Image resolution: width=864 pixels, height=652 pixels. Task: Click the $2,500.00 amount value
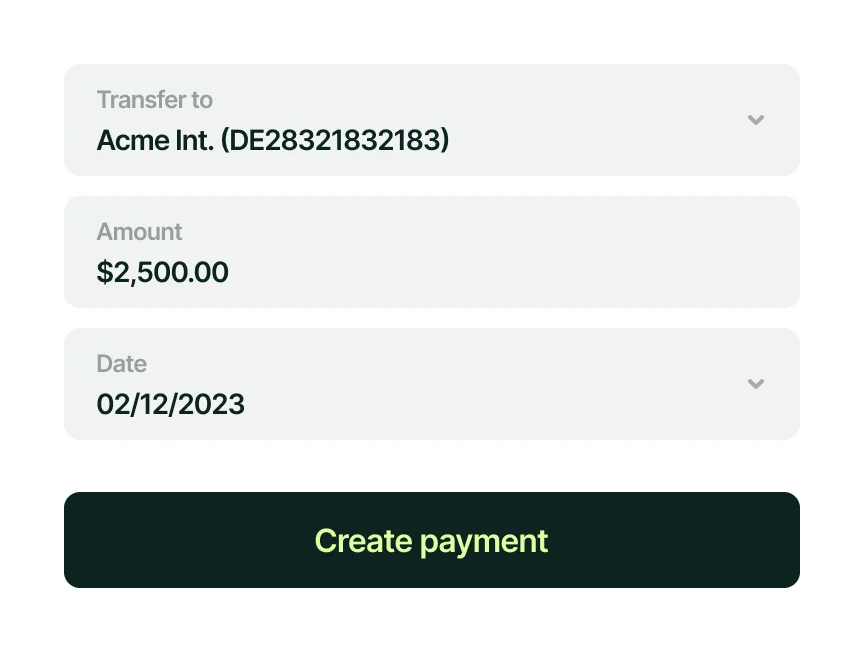[x=162, y=272]
